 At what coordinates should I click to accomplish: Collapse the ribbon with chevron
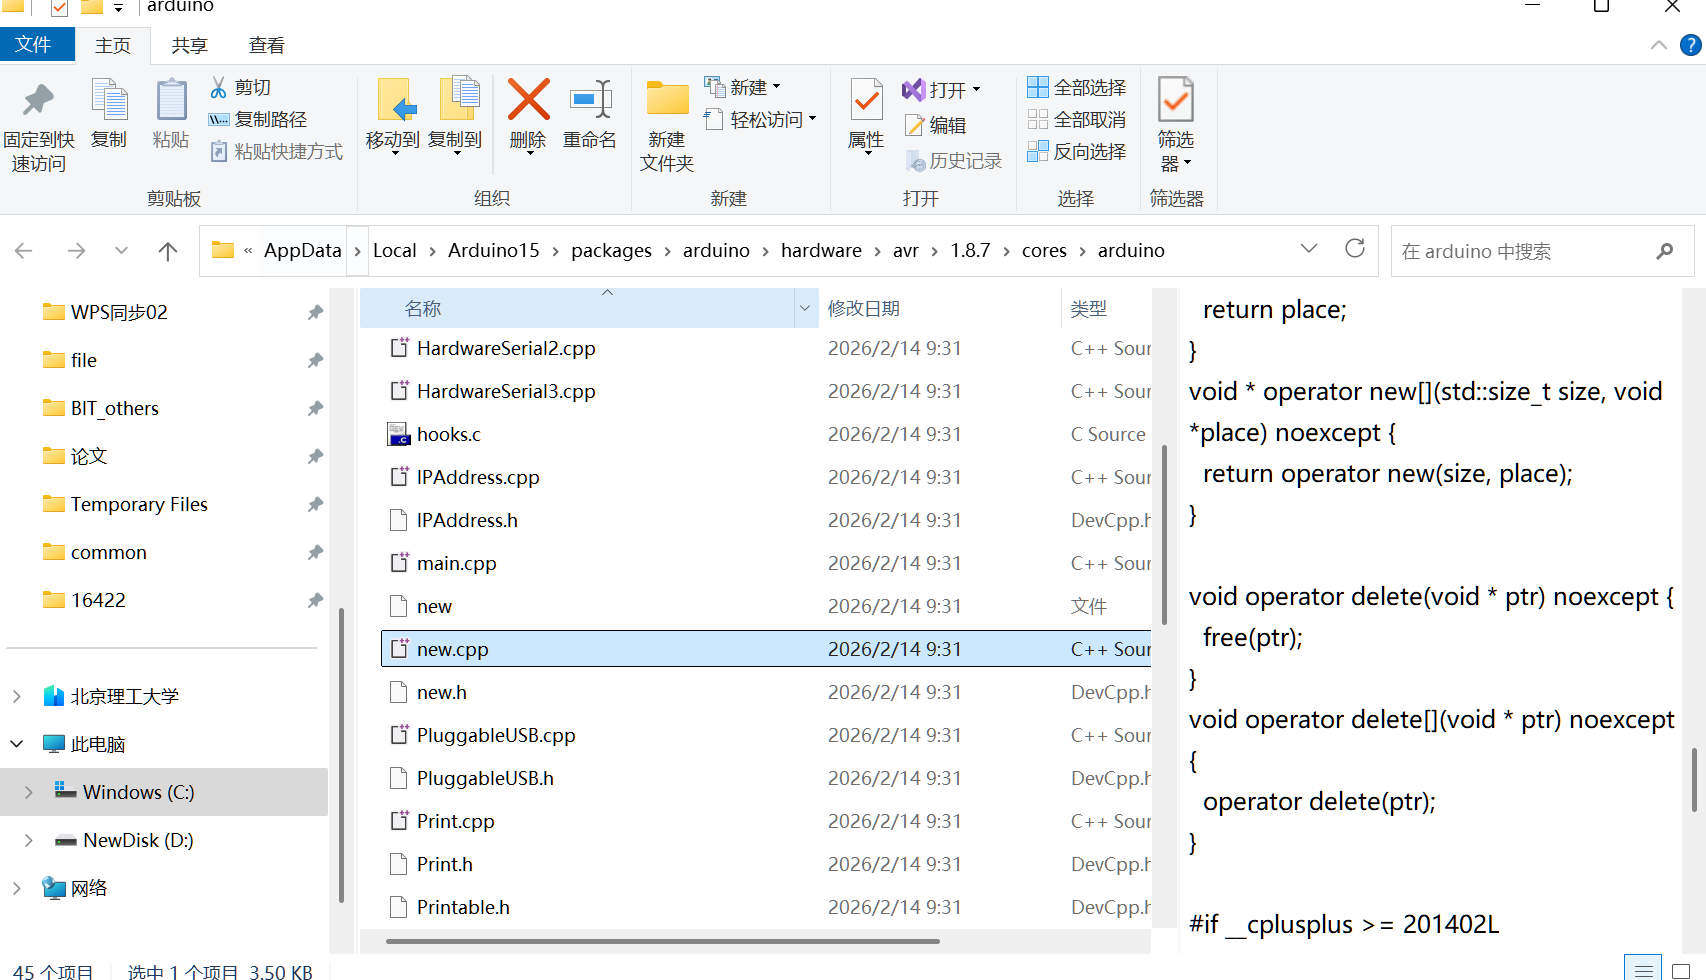[1659, 45]
